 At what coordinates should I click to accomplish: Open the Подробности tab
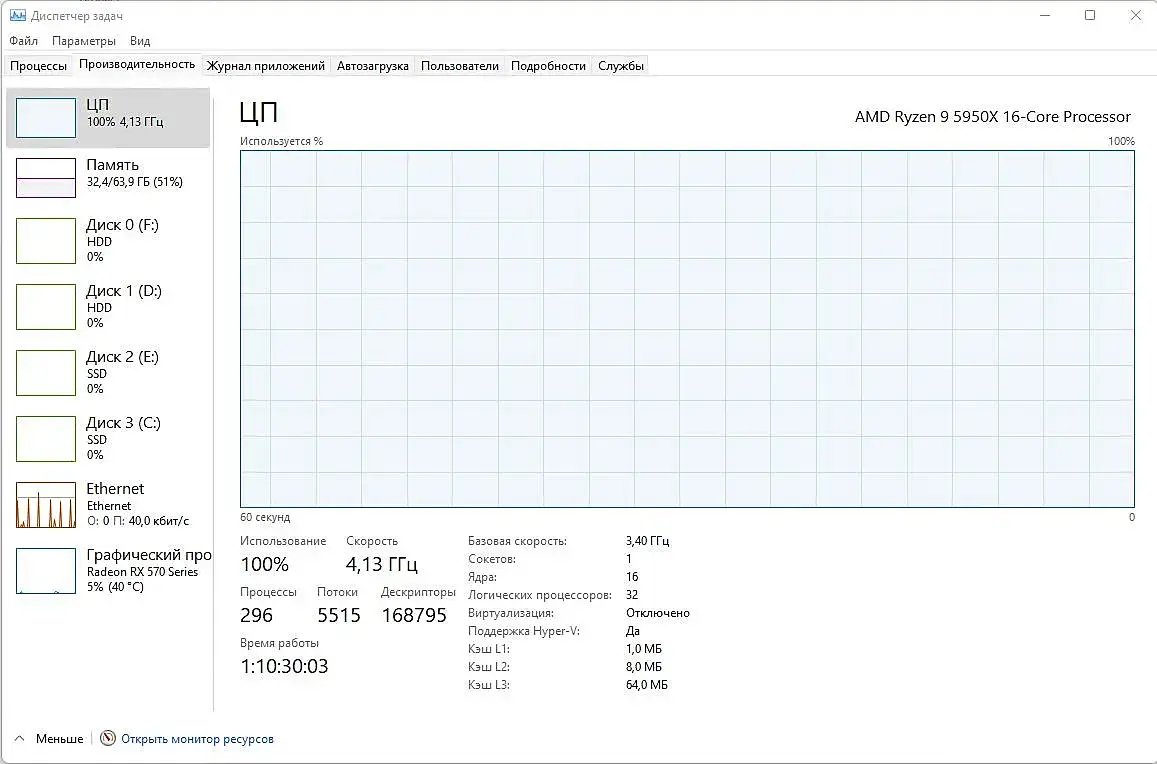[548, 66]
